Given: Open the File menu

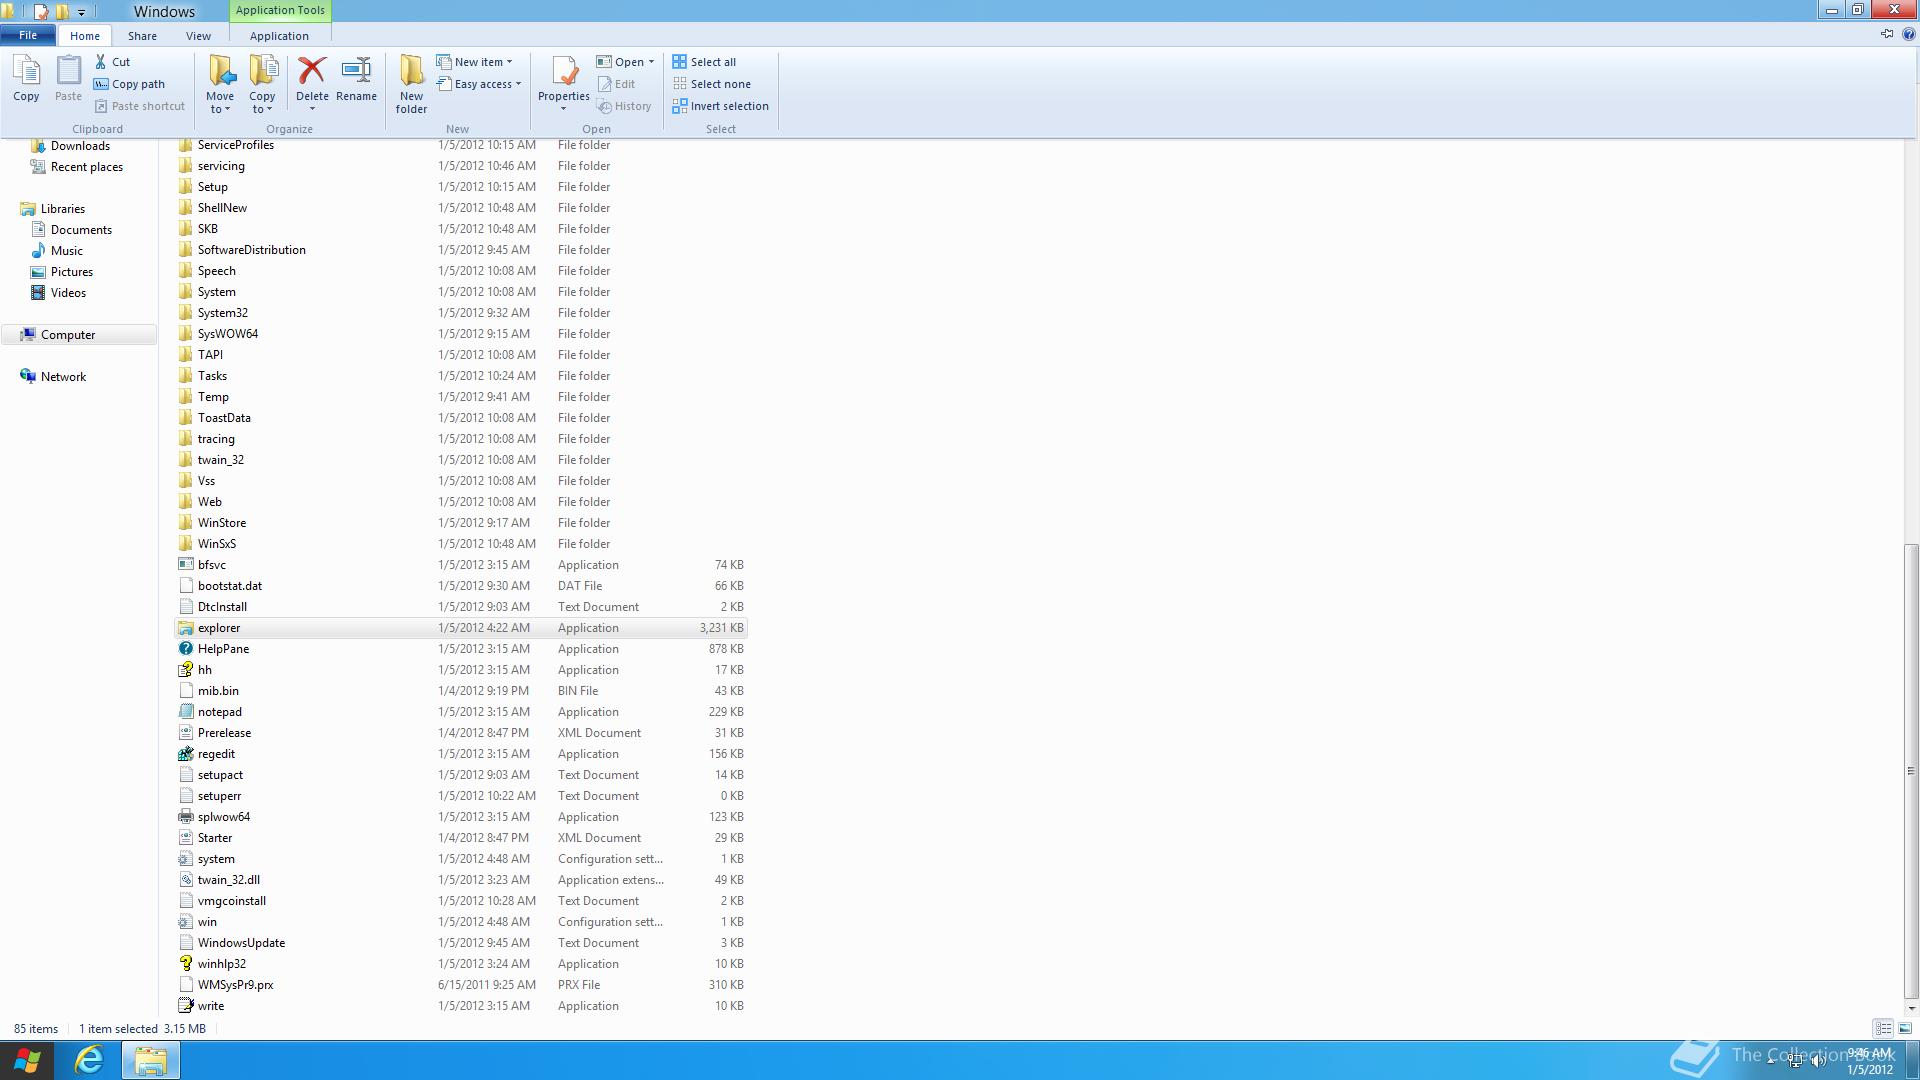Looking at the screenshot, I should click(x=28, y=35).
